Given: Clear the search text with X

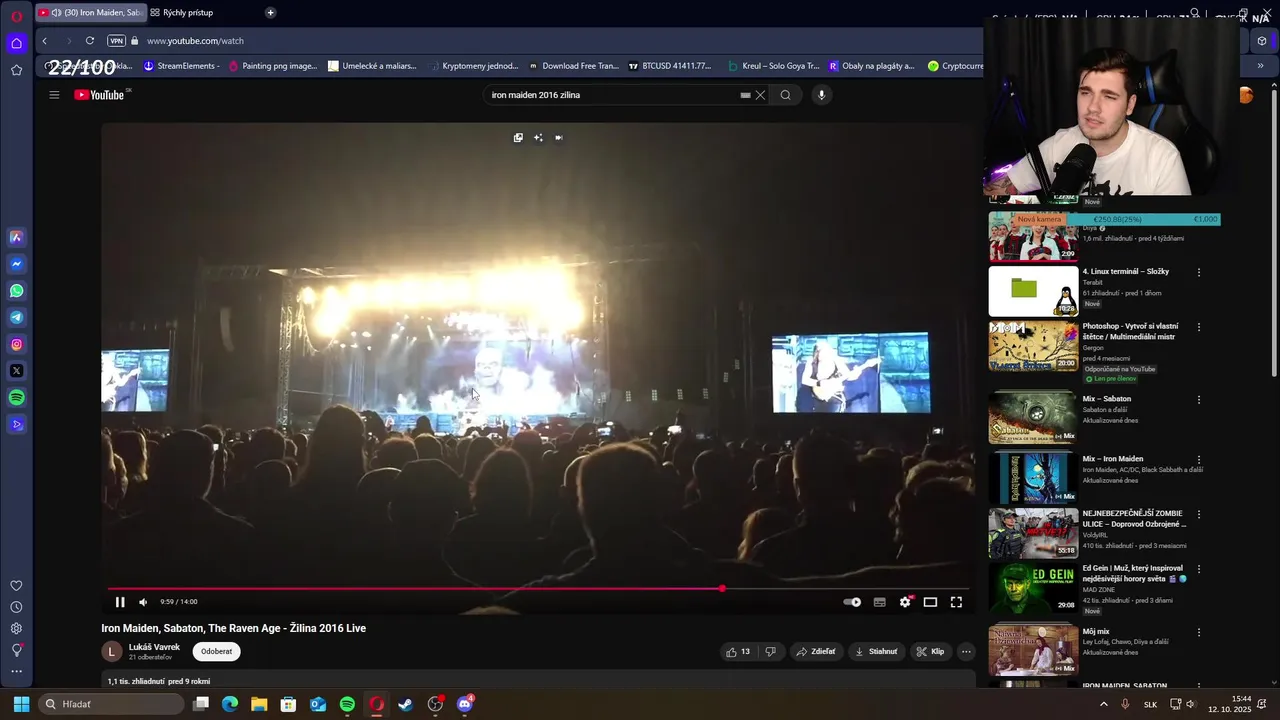Looking at the screenshot, I should (x=760, y=95).
